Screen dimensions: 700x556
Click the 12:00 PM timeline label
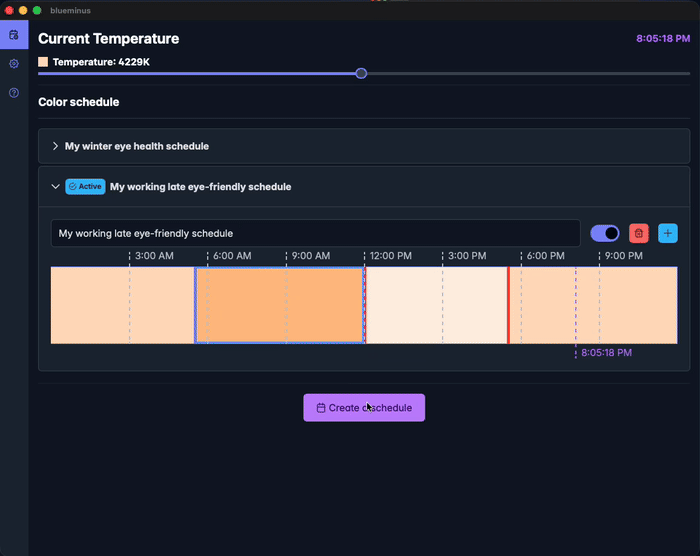click(x=391, y=256)
